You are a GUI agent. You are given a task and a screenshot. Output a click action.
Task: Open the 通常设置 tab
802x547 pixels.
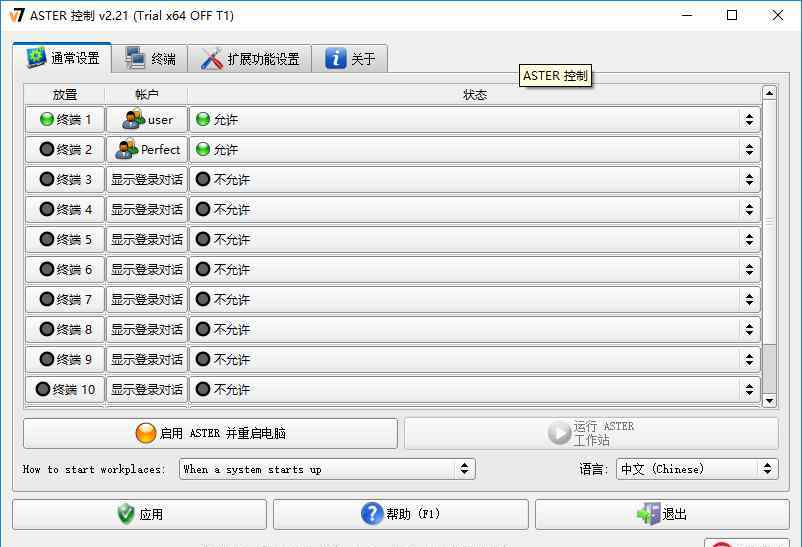pos(62,58)
